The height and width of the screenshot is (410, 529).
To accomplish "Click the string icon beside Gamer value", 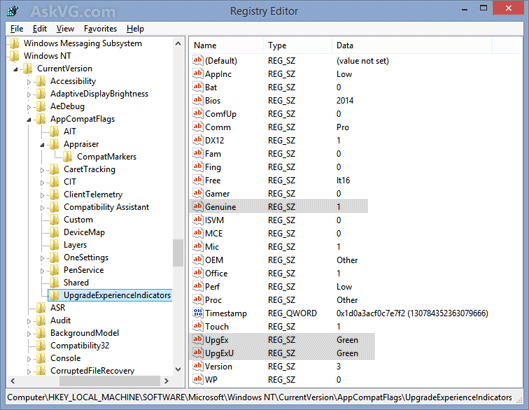I will point(198,193).
